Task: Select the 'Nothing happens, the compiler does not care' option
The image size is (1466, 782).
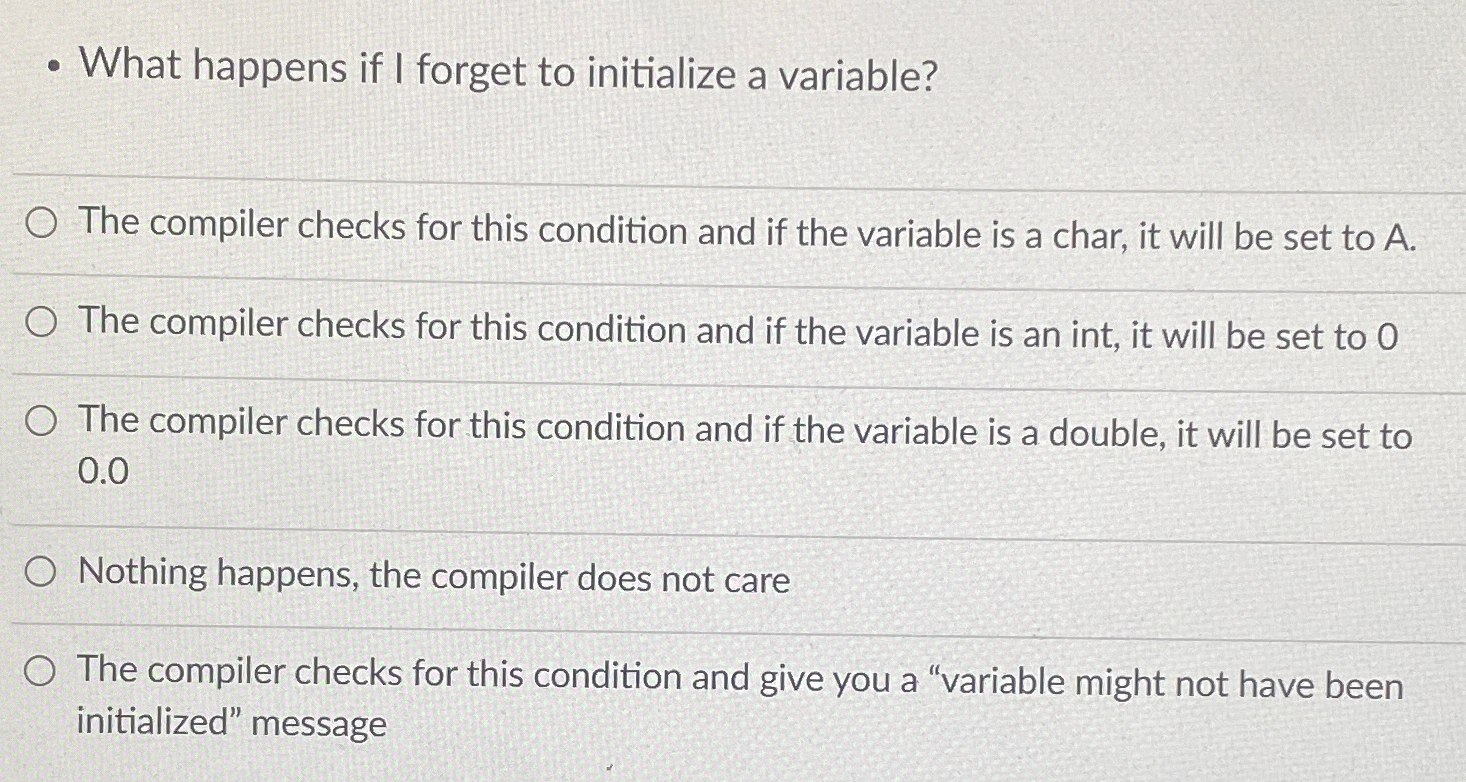Action: pos(40,571)
